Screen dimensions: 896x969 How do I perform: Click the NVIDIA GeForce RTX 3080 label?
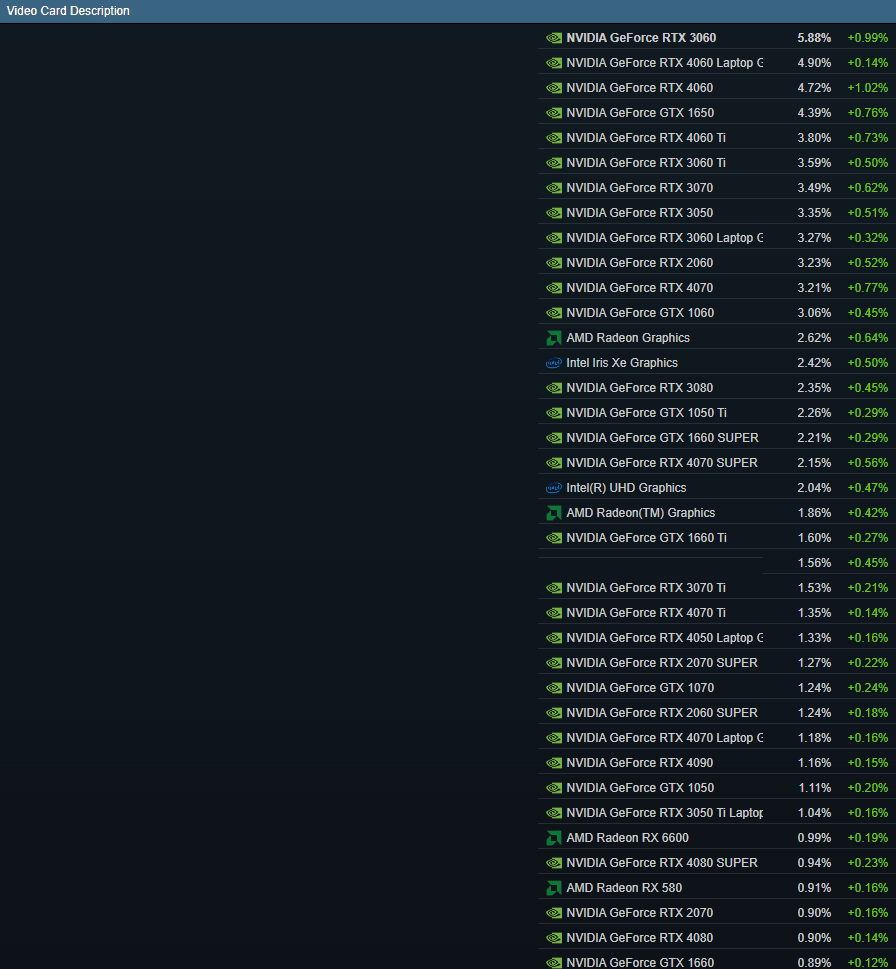point(639,388)
